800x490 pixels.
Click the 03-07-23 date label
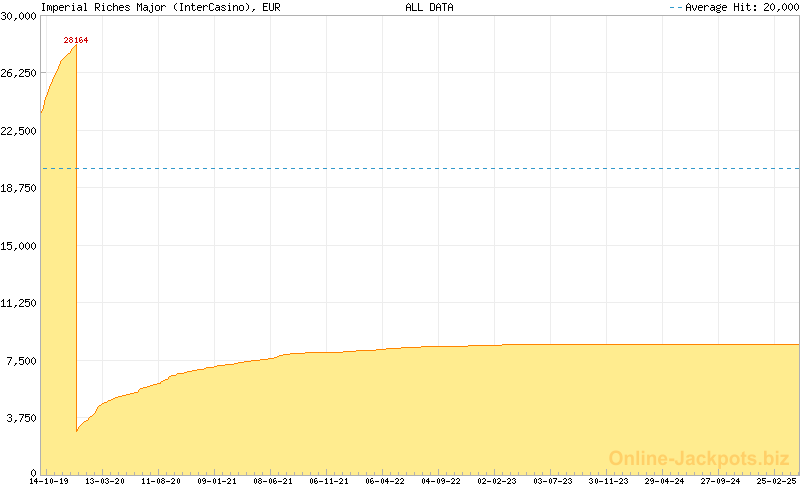coord(553,481)
